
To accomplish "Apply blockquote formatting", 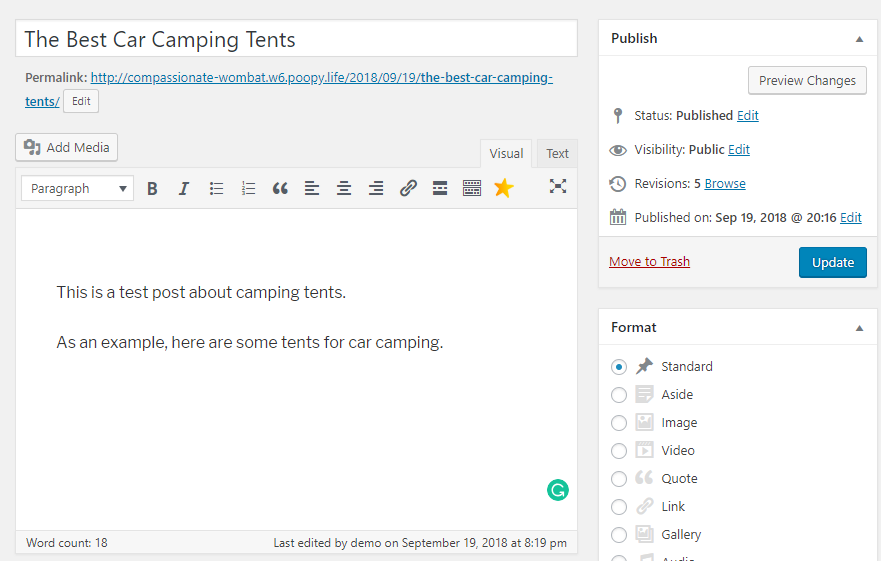I will [x=280, y=188].
